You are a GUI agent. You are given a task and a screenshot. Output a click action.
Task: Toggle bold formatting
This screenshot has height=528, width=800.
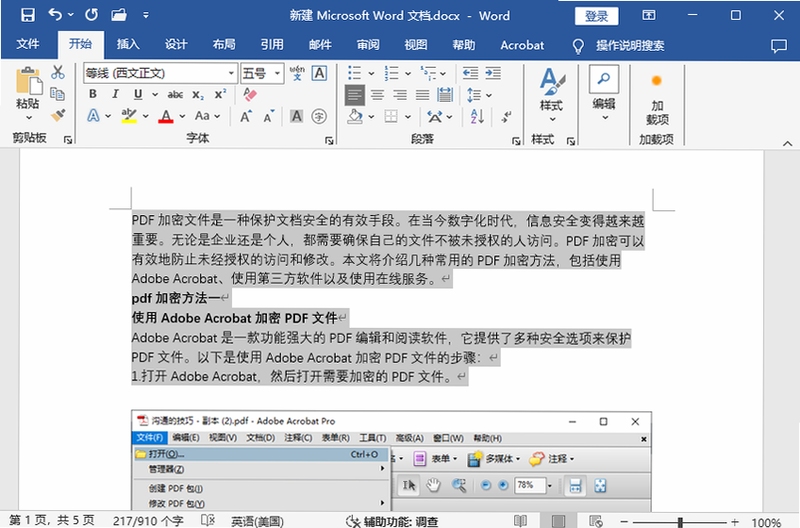[x=93, y=94]
